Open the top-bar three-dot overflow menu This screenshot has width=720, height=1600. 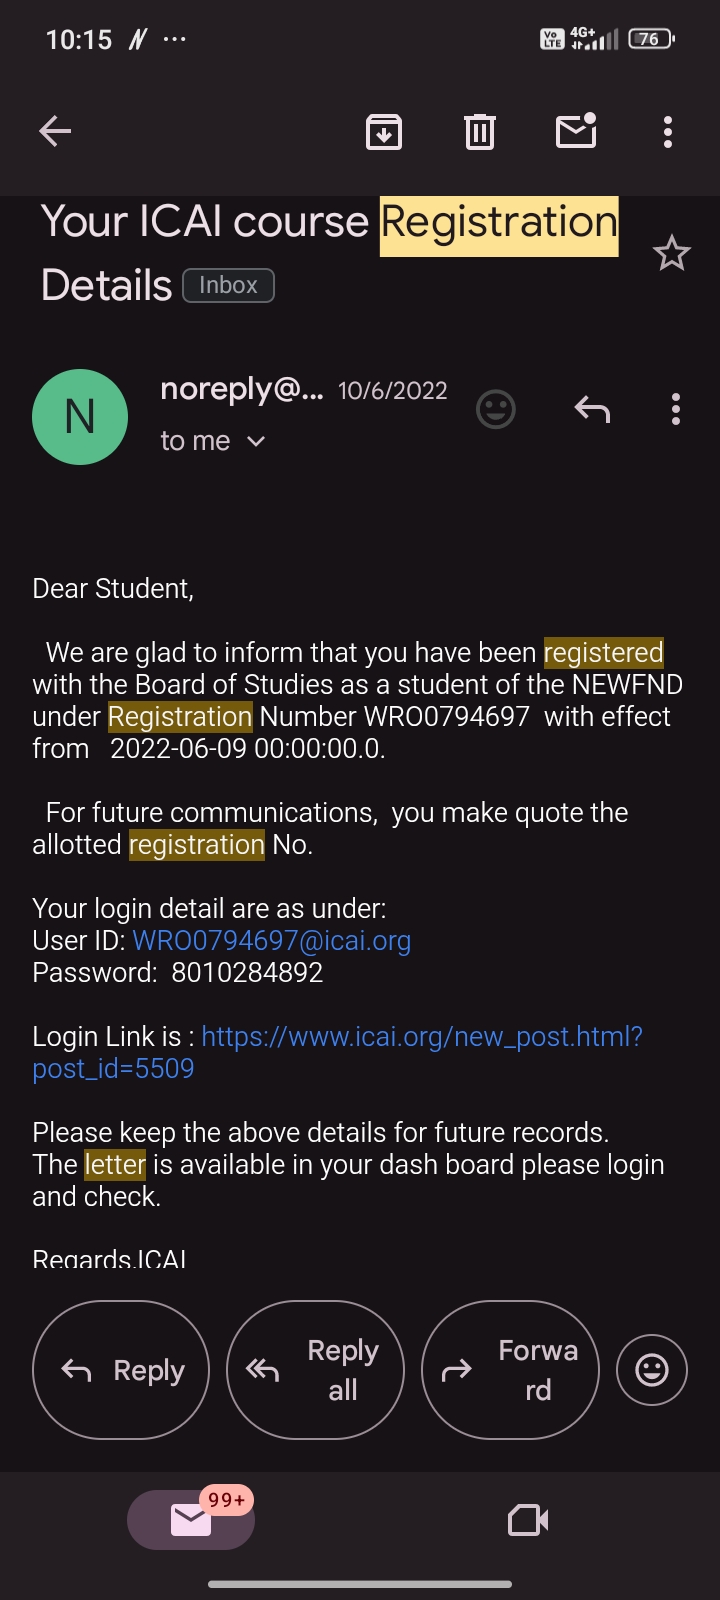coord(668,131)
